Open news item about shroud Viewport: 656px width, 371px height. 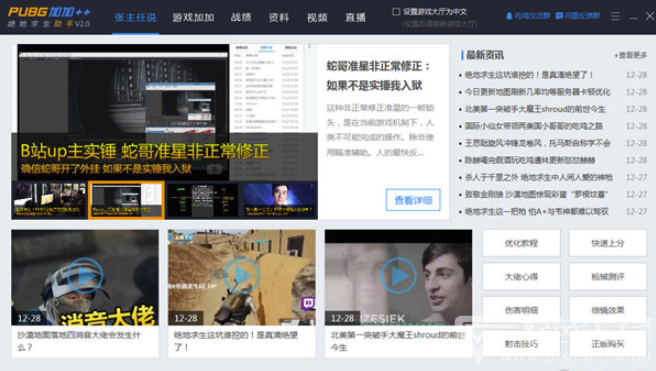coord(535,109)
